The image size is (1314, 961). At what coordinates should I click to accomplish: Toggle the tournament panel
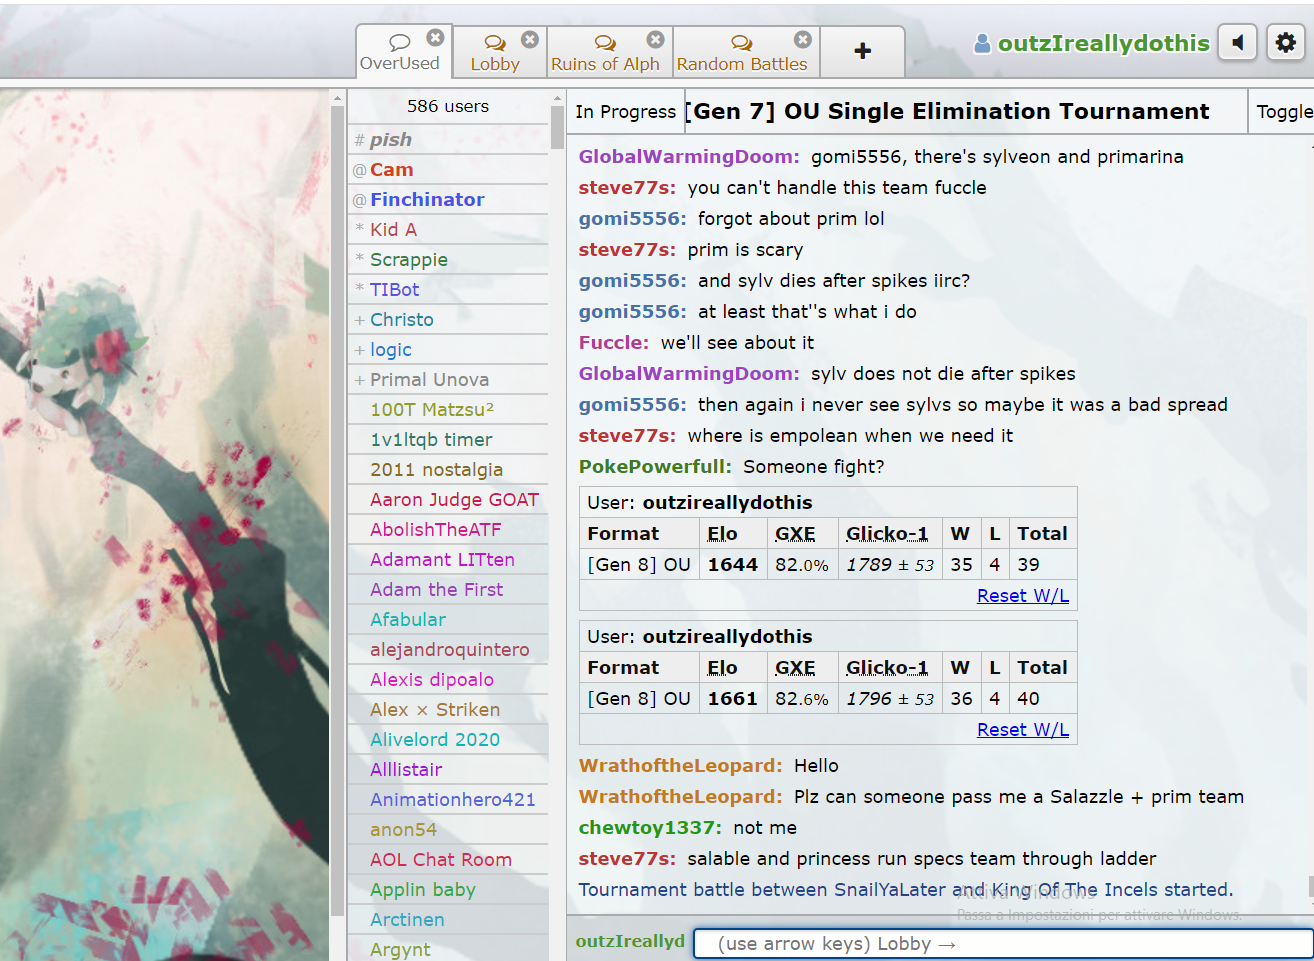pos(1284,111)
